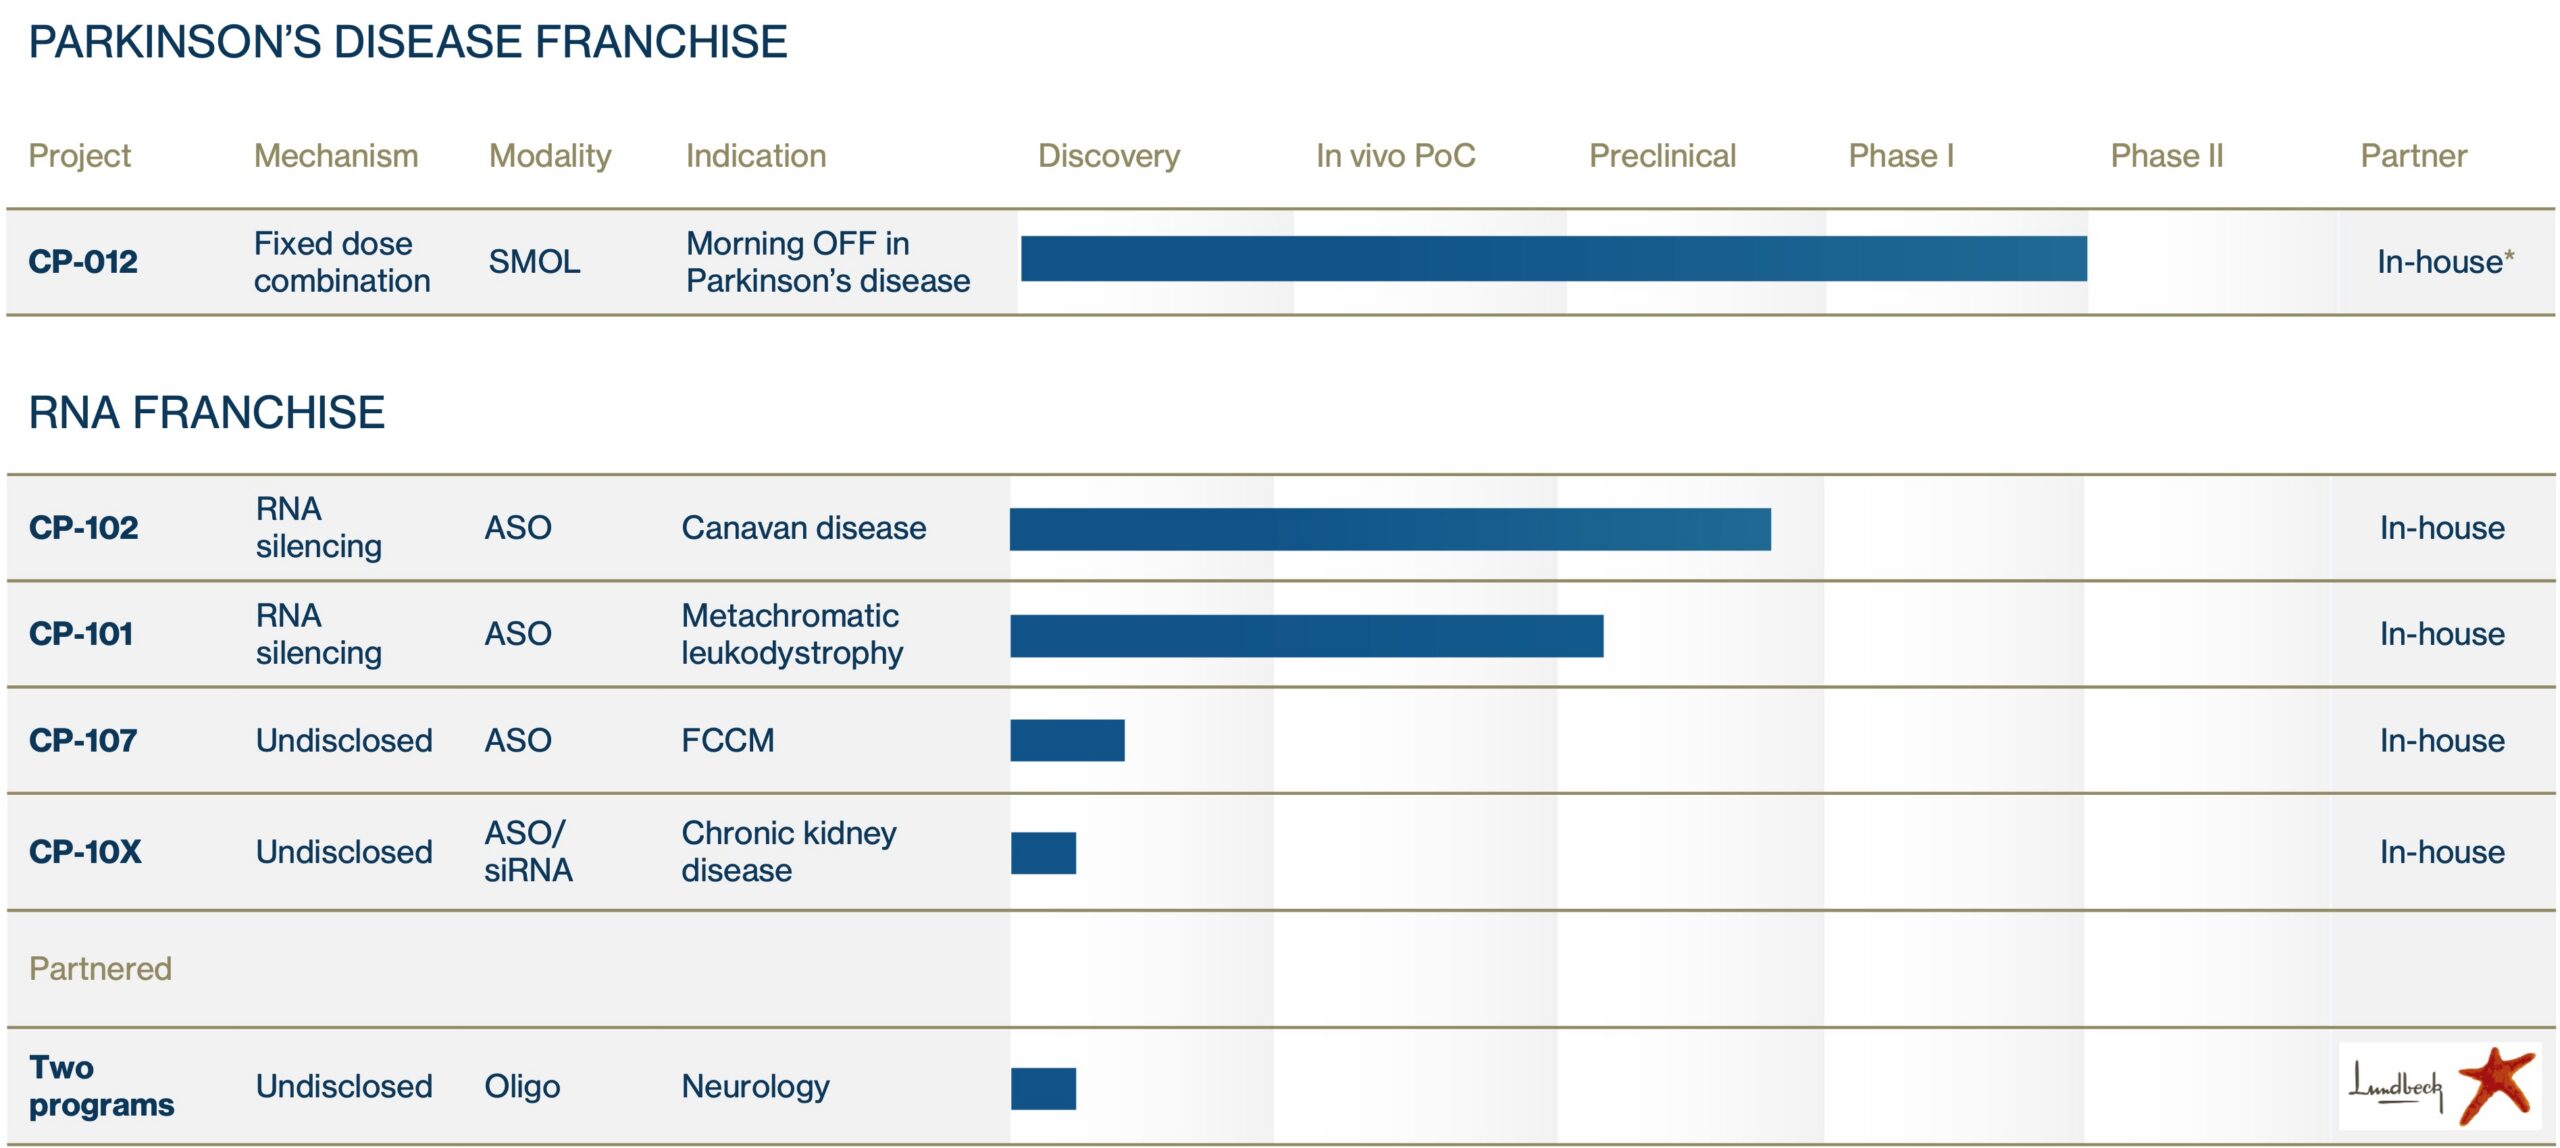Image resolution: width=2560 pixels, height=1148 pixels.
Task: Click the Parkinson's Disease Franchise heading
Action: (407, 42)
